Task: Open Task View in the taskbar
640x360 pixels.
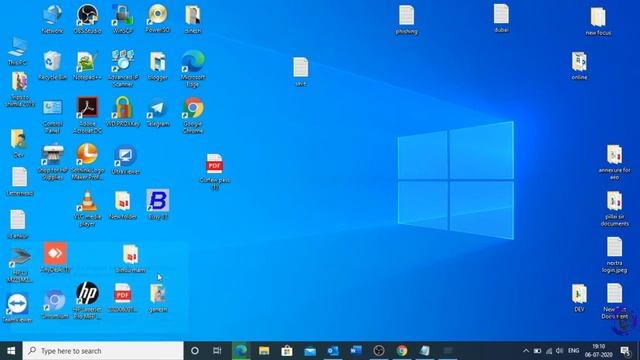Action: point(217,351)
